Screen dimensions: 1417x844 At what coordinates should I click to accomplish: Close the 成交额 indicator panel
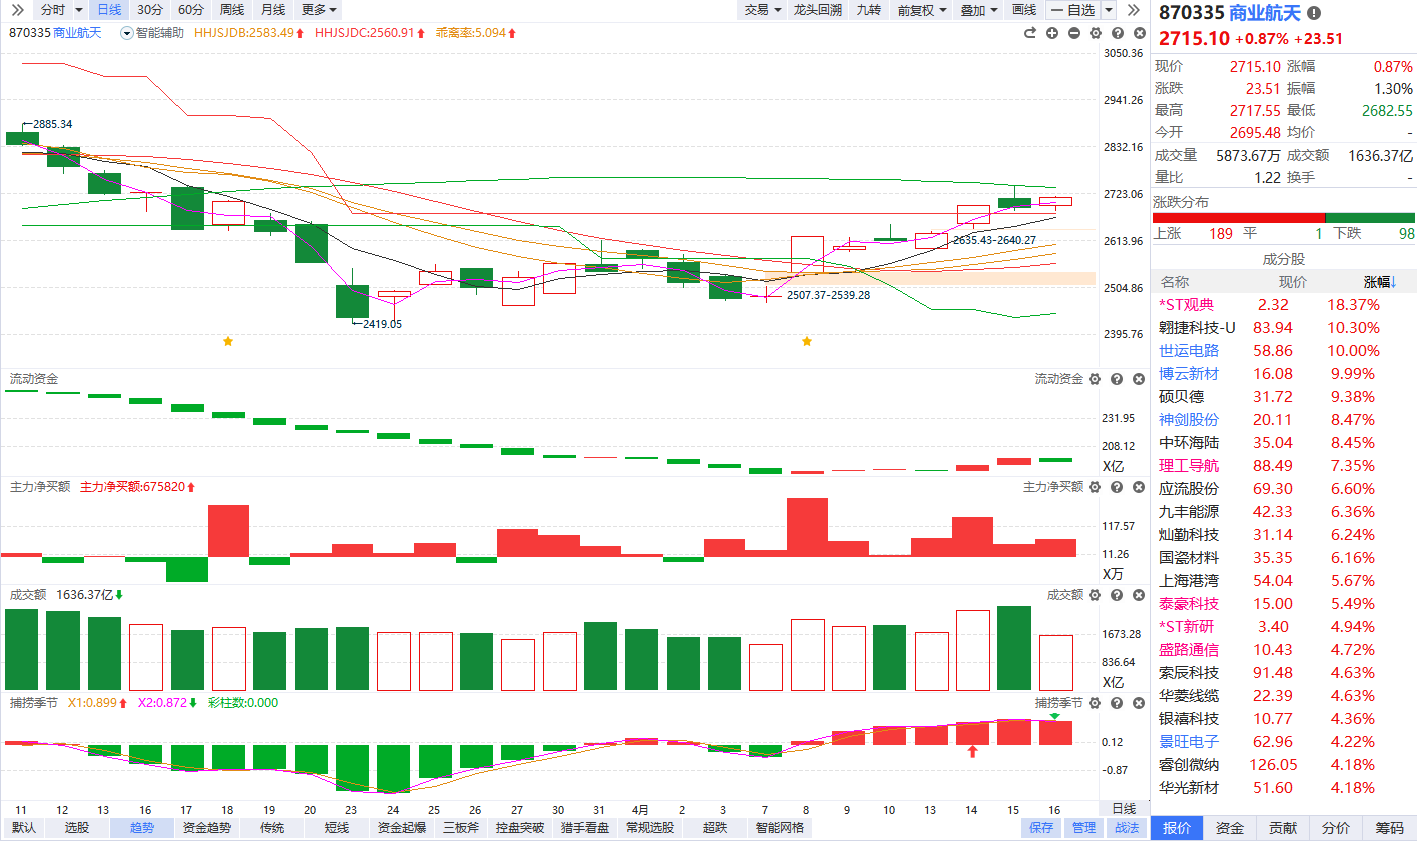point(1139,595)
